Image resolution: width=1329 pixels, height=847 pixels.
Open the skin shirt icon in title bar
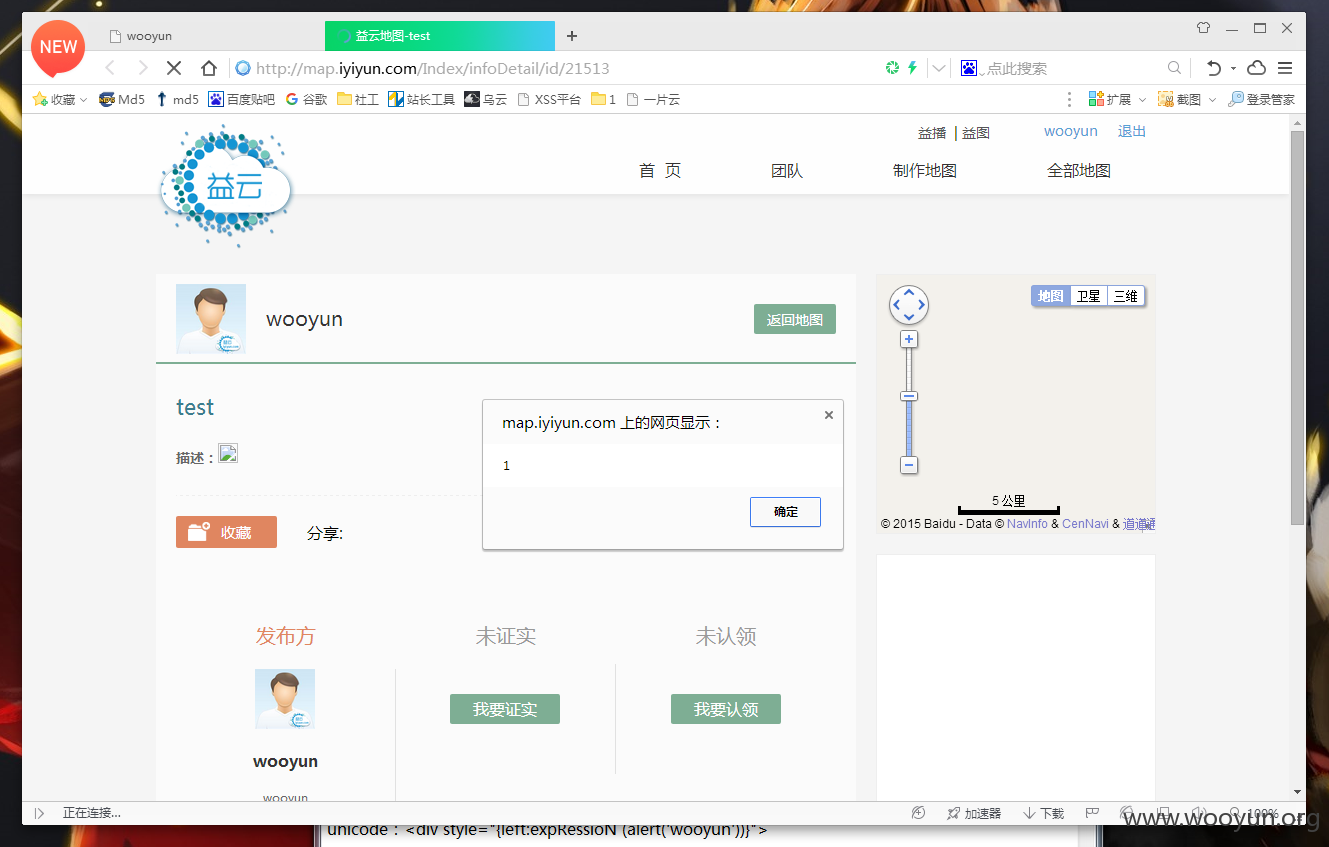(x=1204, y=28)
